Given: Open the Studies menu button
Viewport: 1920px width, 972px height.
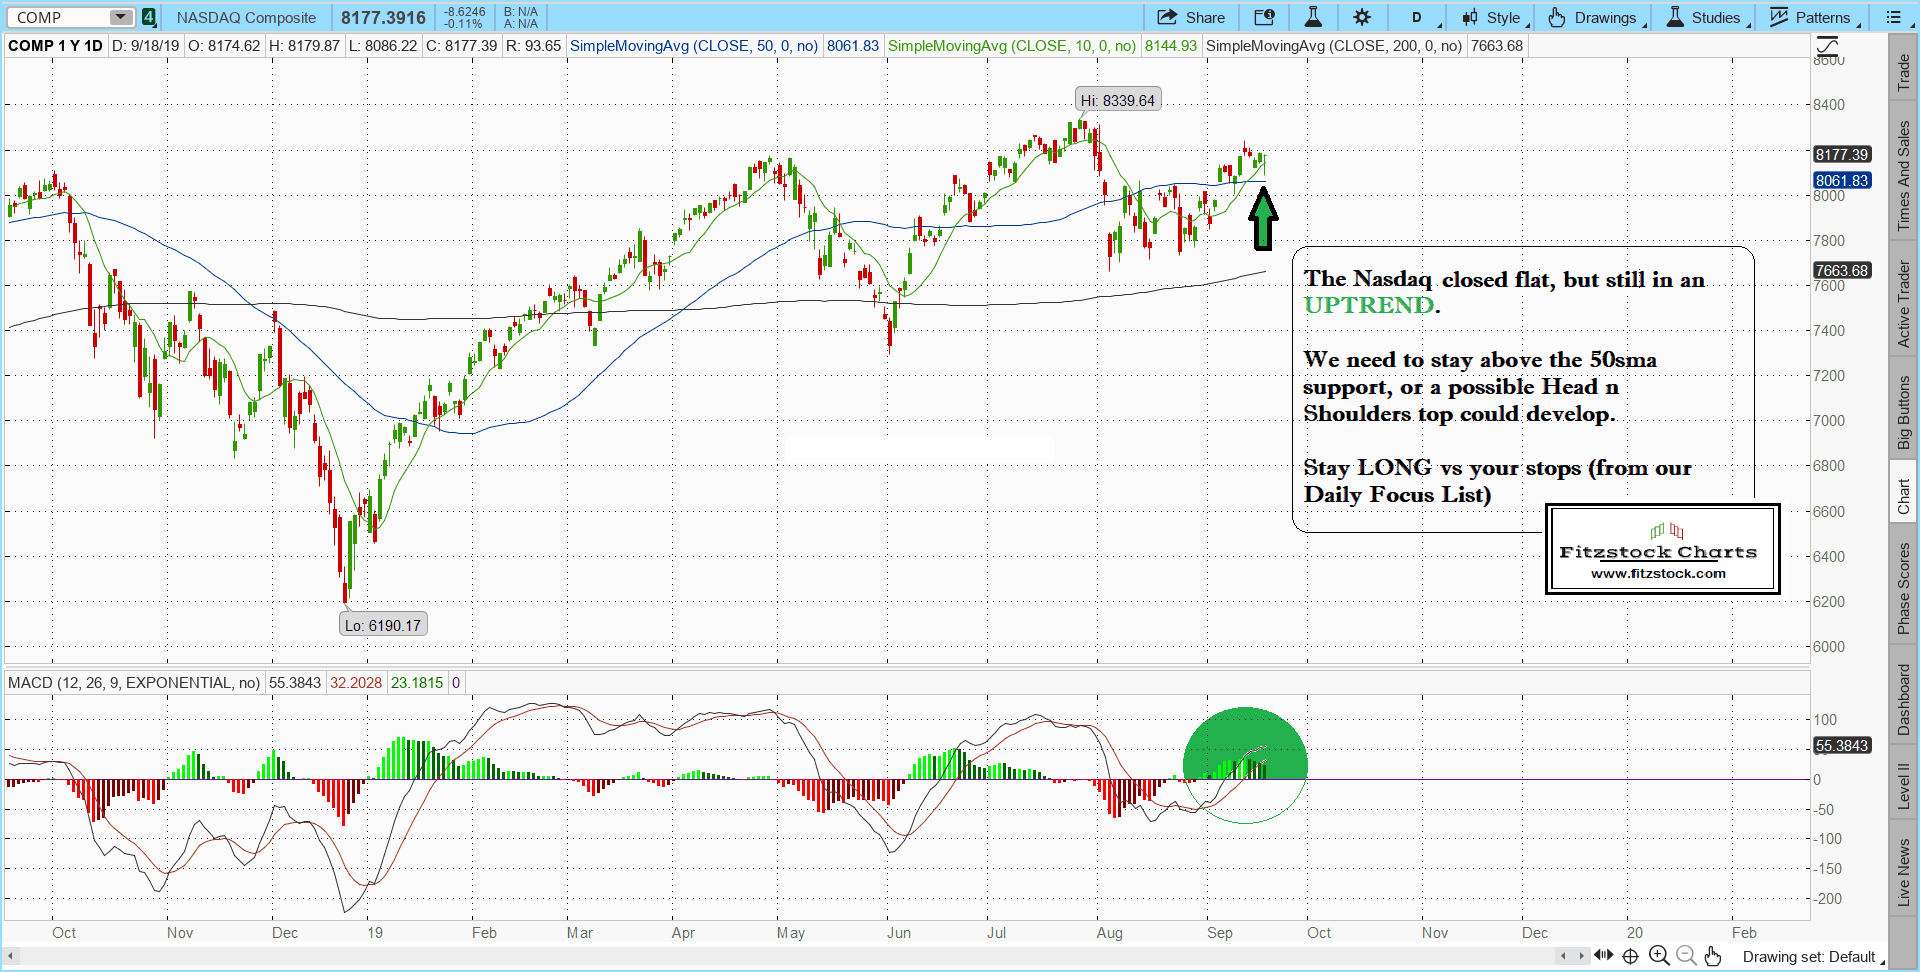Looking at the screenshot, I should point(1705,17).
